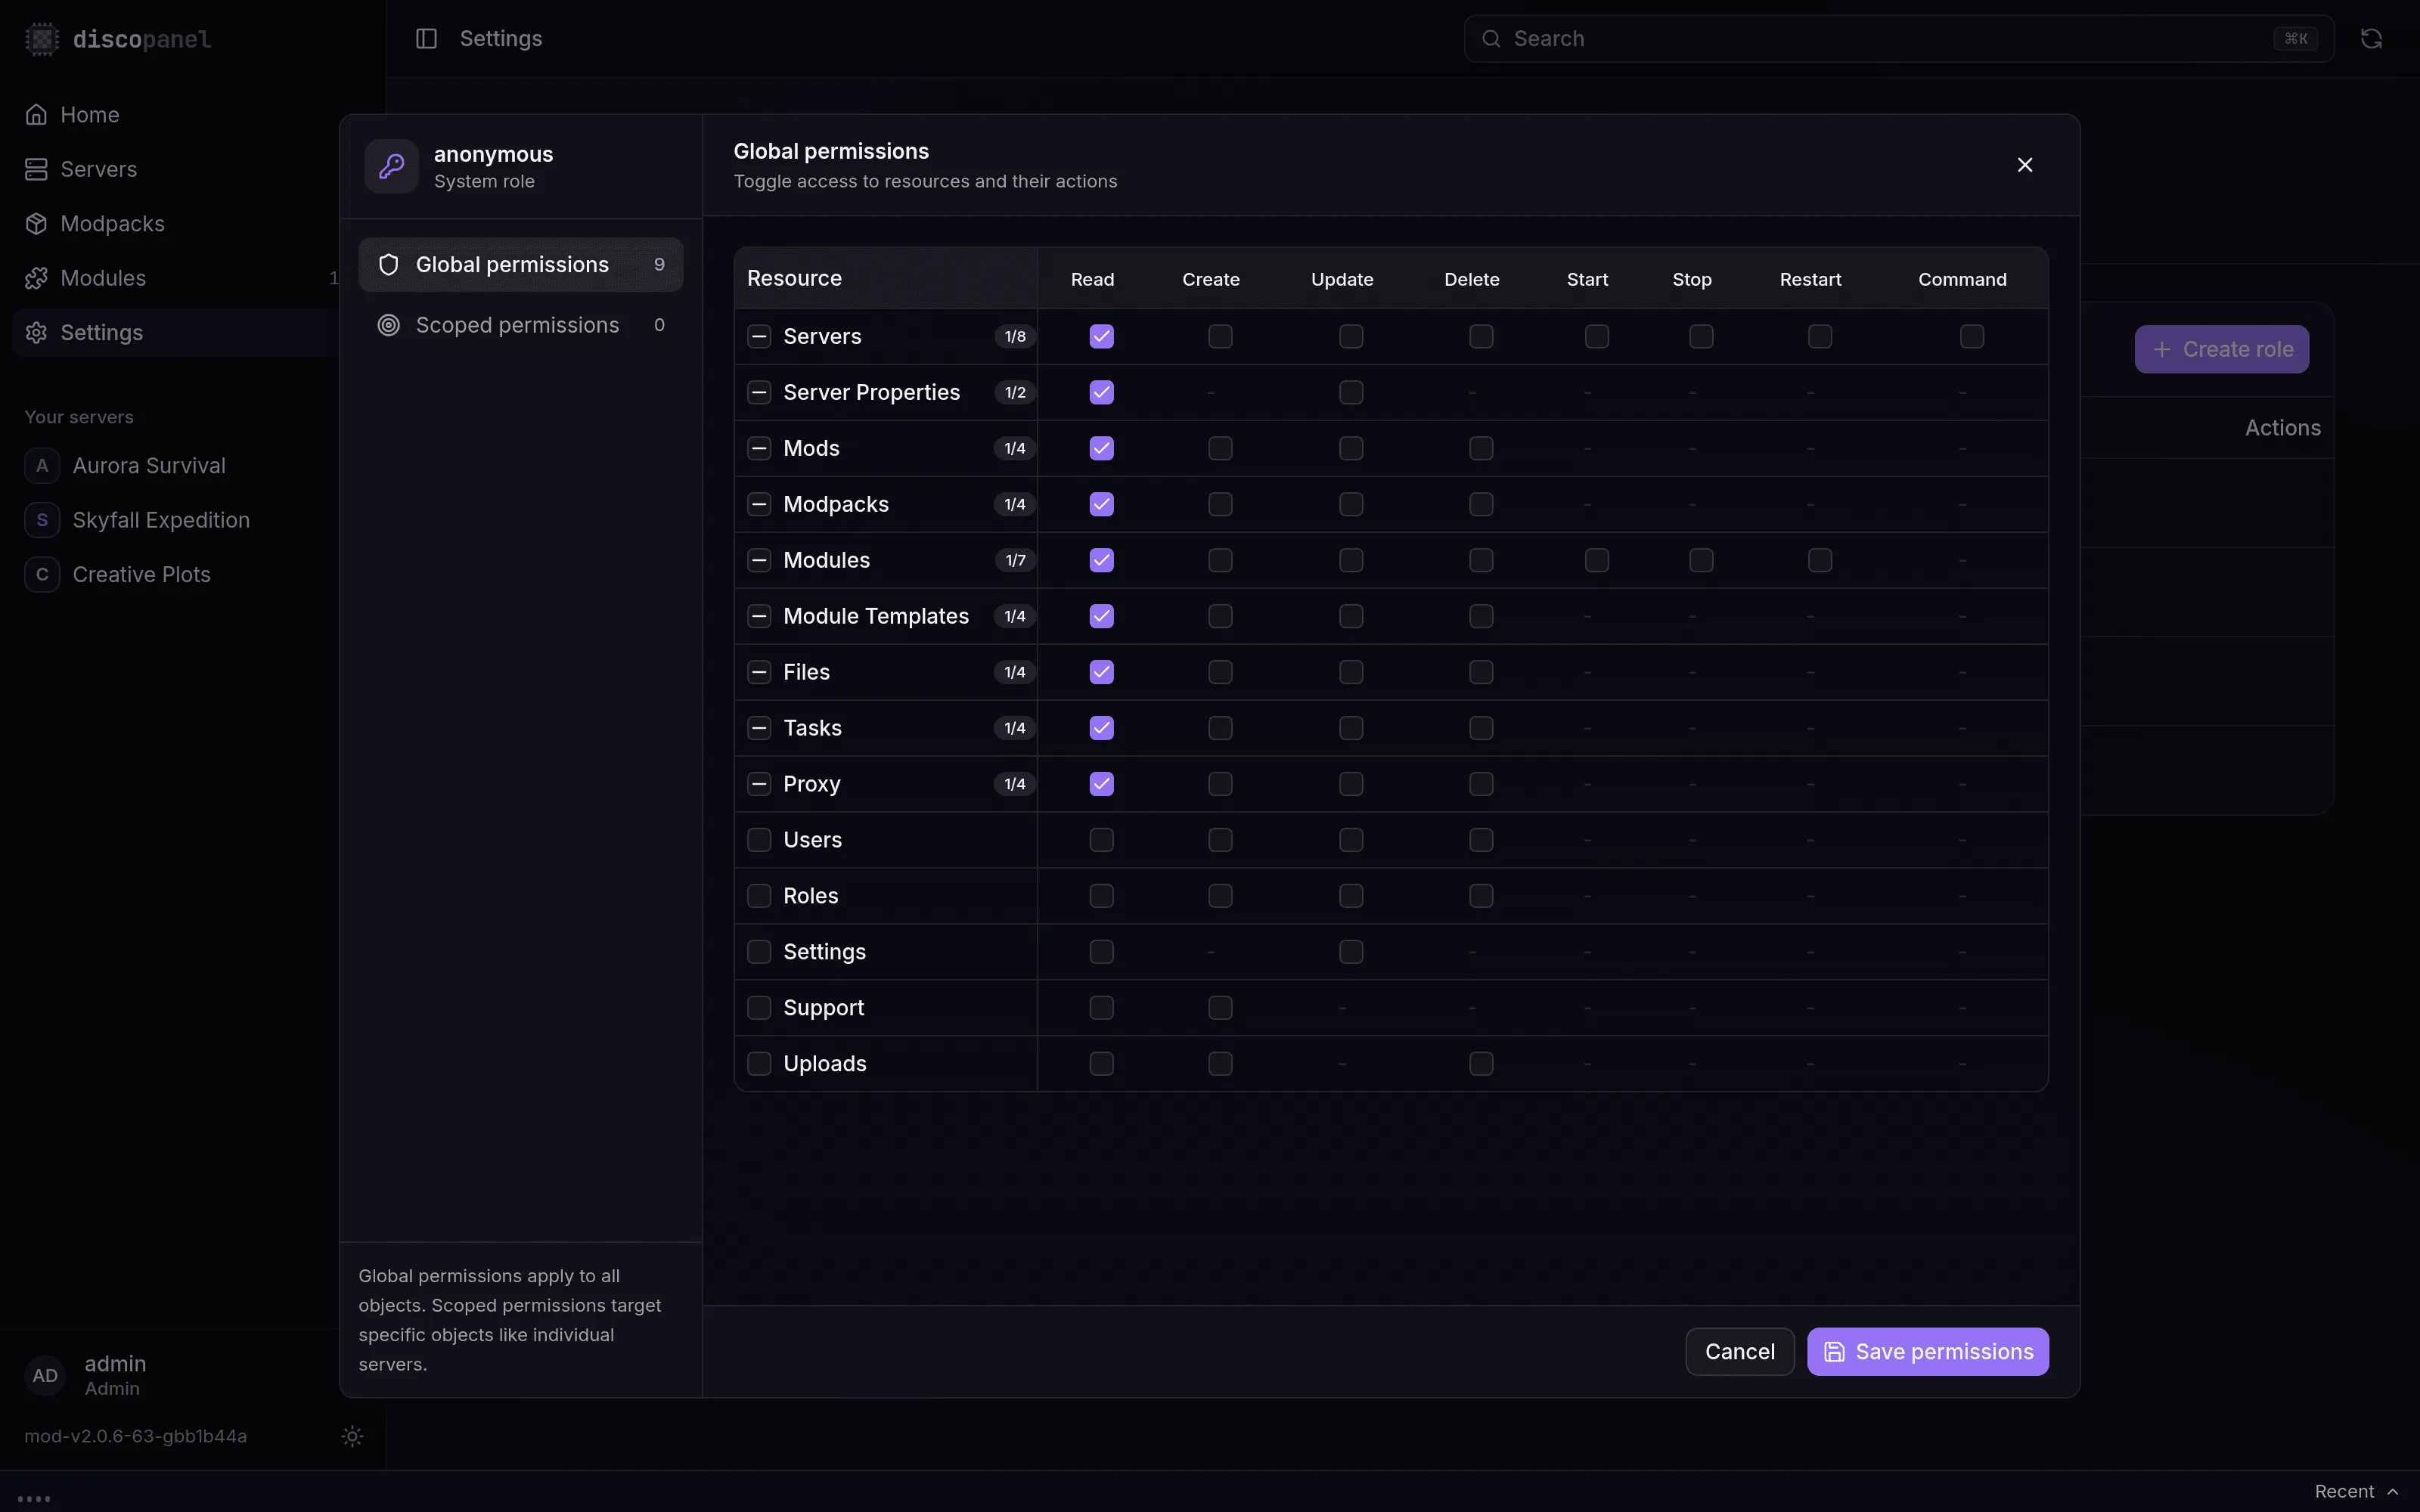Select all permissions for Users
Image resolution: width=2420 pixels, height=1512 pixels.
(x=759, y=841)
